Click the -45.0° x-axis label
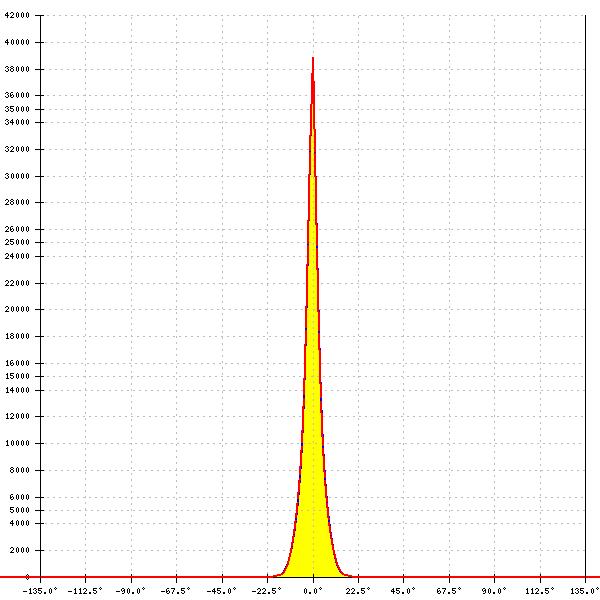Screen dimensions: 600x600 point(222,591)
